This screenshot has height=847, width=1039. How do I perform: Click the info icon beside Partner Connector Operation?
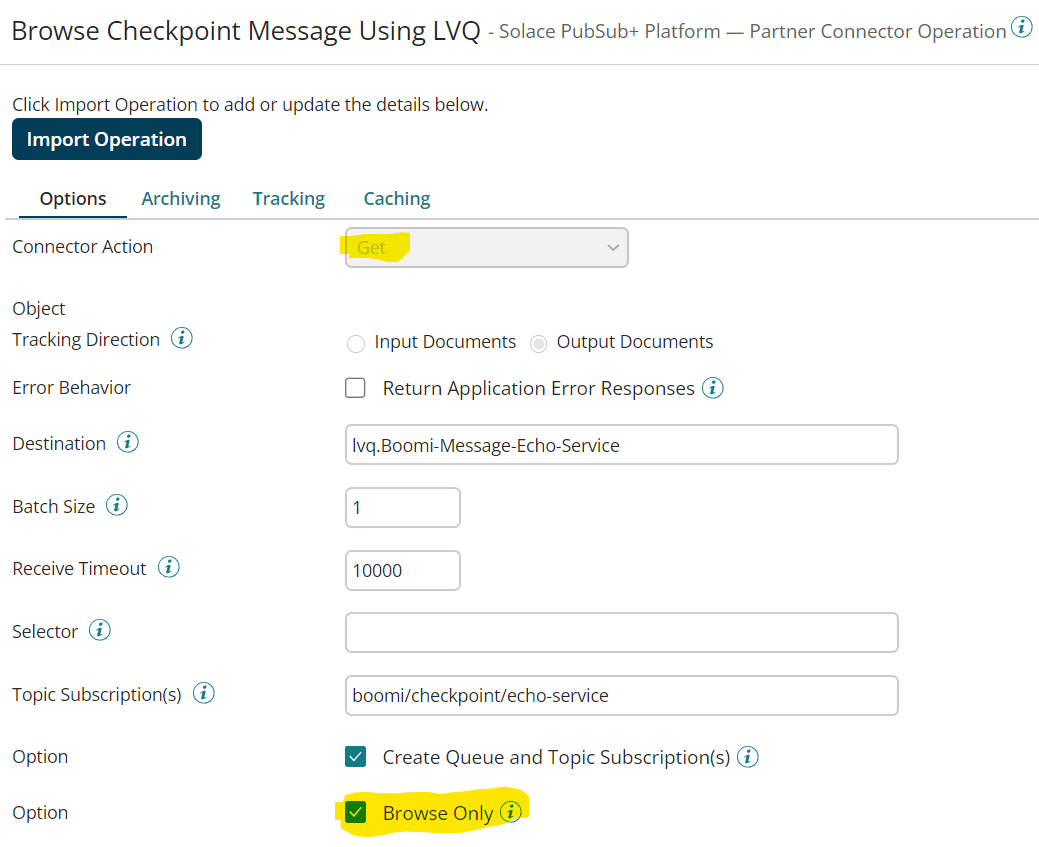click(x=1021, y=27)
